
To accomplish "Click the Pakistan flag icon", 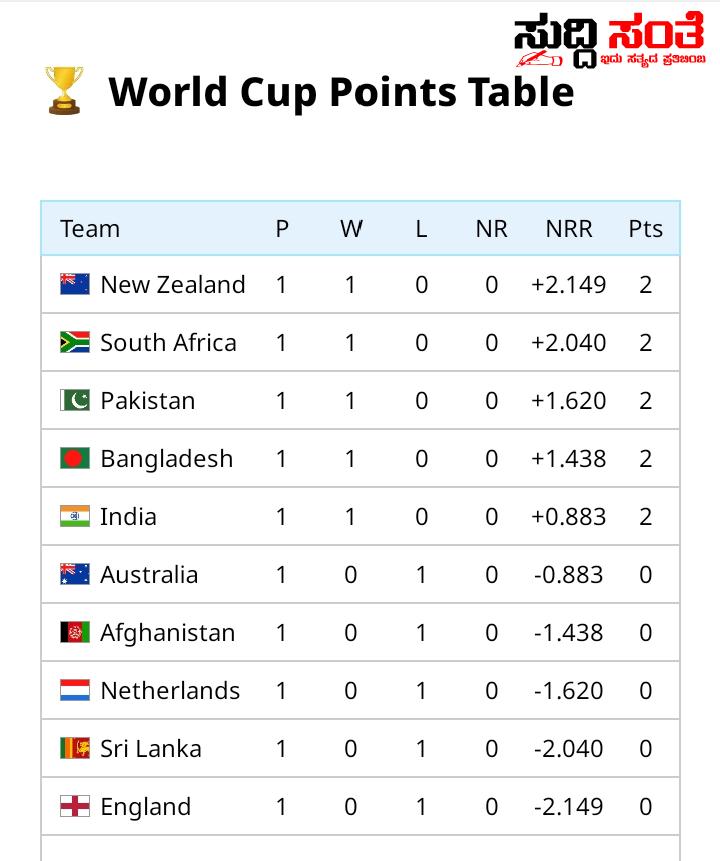I will click(x=75, y=400).
